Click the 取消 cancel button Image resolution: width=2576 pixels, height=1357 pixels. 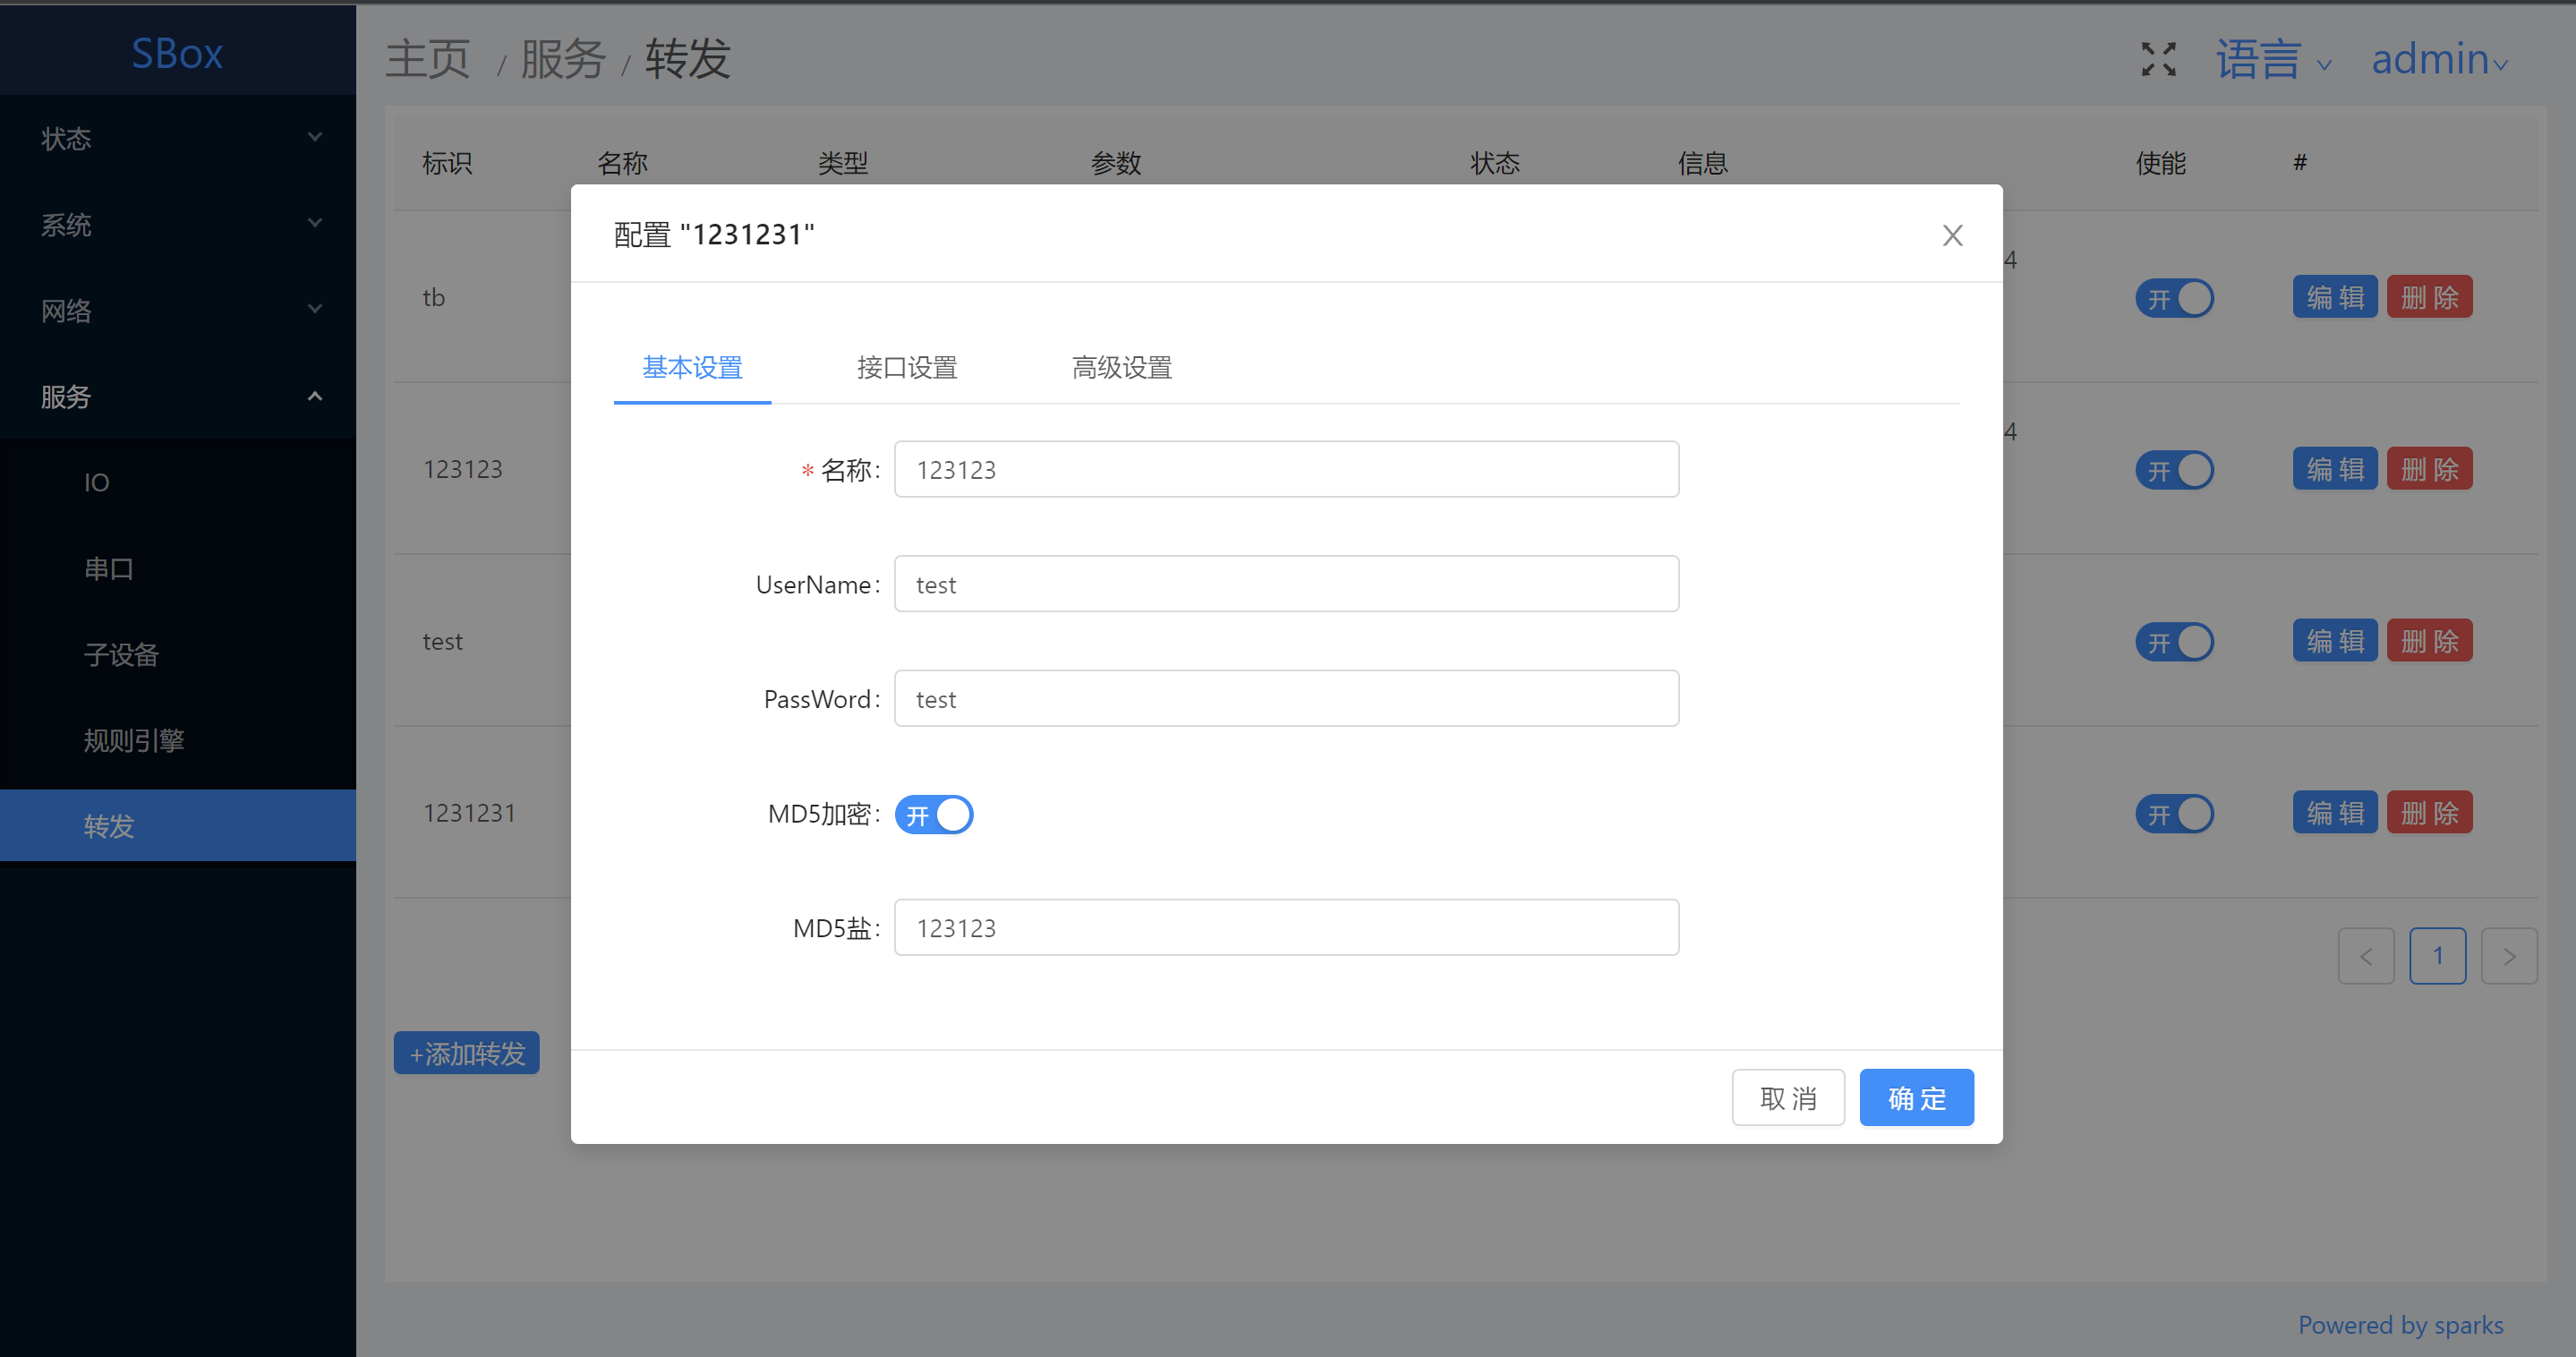pyautogui.click(x=1788, y=1097)
